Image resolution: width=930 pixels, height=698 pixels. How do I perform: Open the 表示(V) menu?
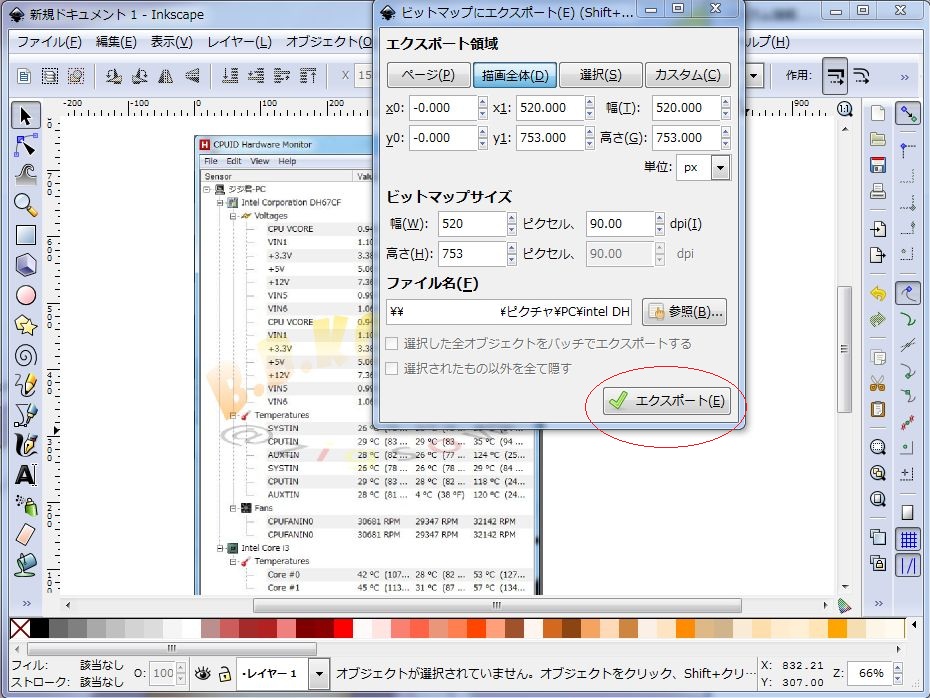click(x=171, y=42)
